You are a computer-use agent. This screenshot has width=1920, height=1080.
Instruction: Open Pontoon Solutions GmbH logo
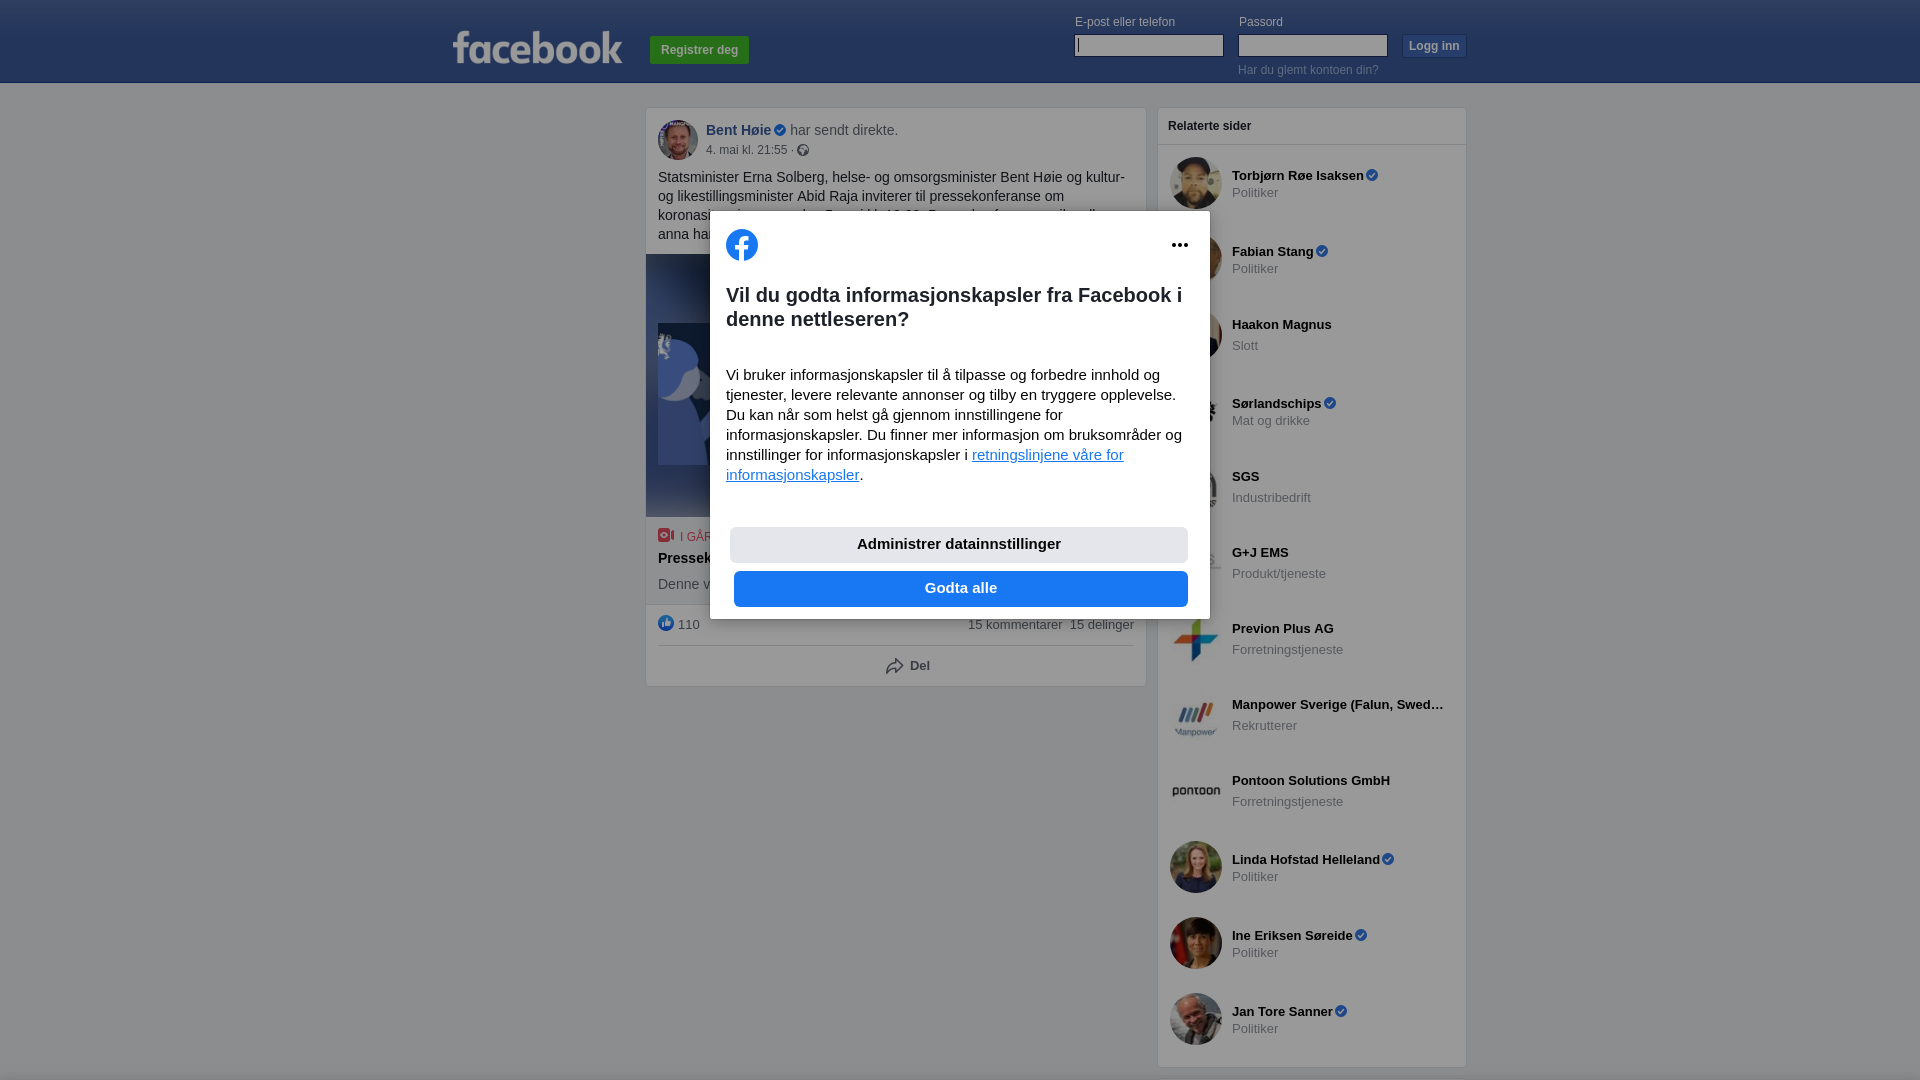click(x=1196, y=791)
